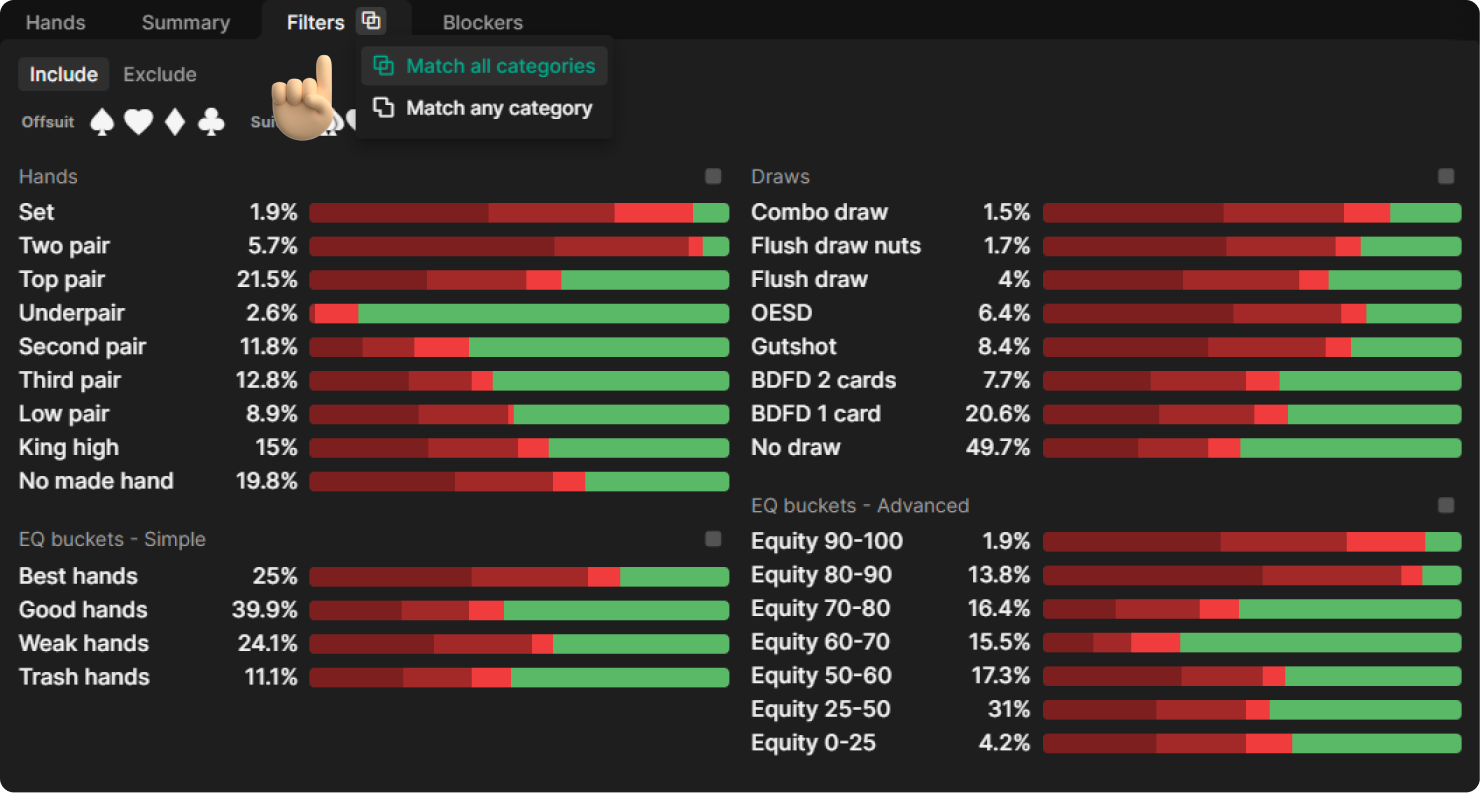
Task: Click the Equity 60-70 strategy bar
Action: pyautogui.click(x=1252, y=642)
